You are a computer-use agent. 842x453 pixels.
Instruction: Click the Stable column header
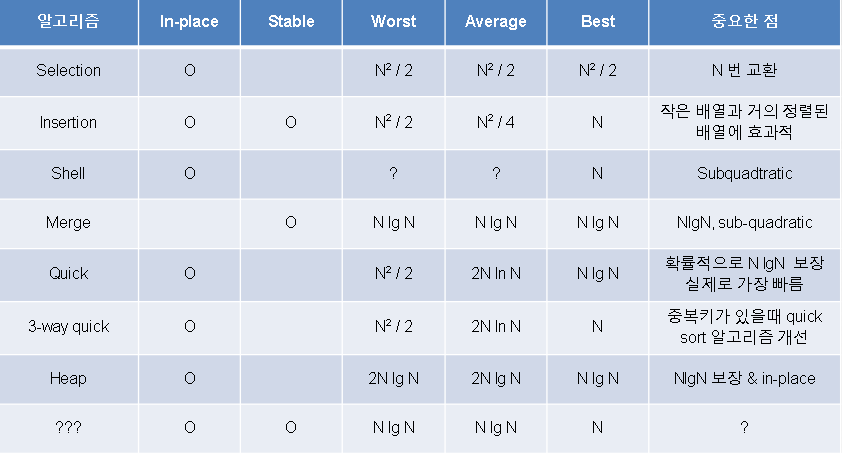pyautogui.click(x=291, y=21)
